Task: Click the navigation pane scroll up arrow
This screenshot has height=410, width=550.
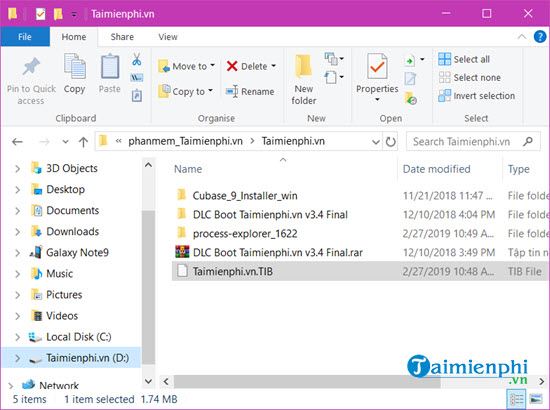Action: pos(148,165)
